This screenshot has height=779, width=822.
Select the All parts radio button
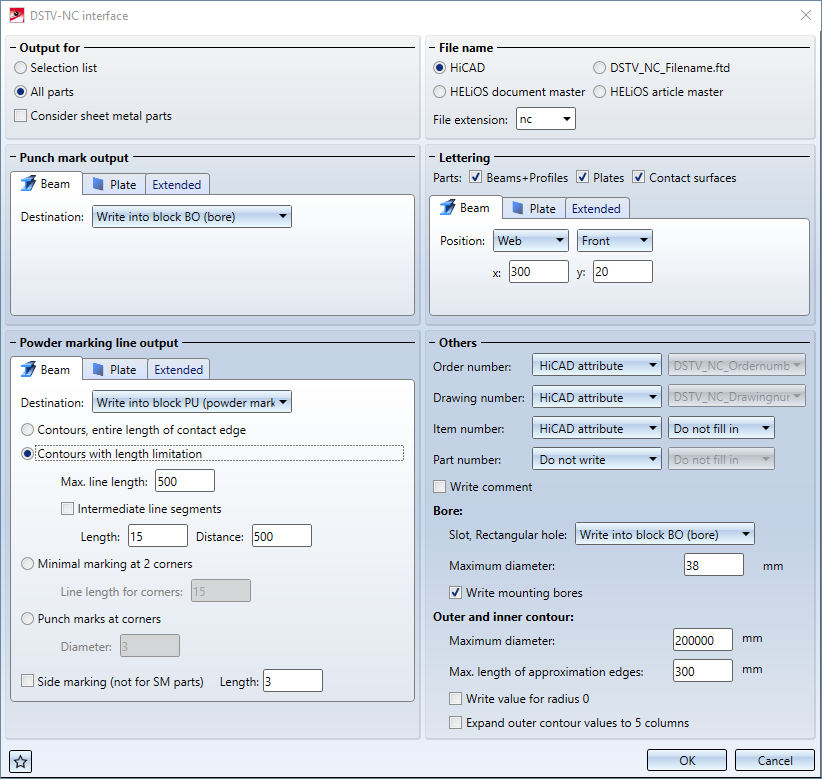click(20, 92)
